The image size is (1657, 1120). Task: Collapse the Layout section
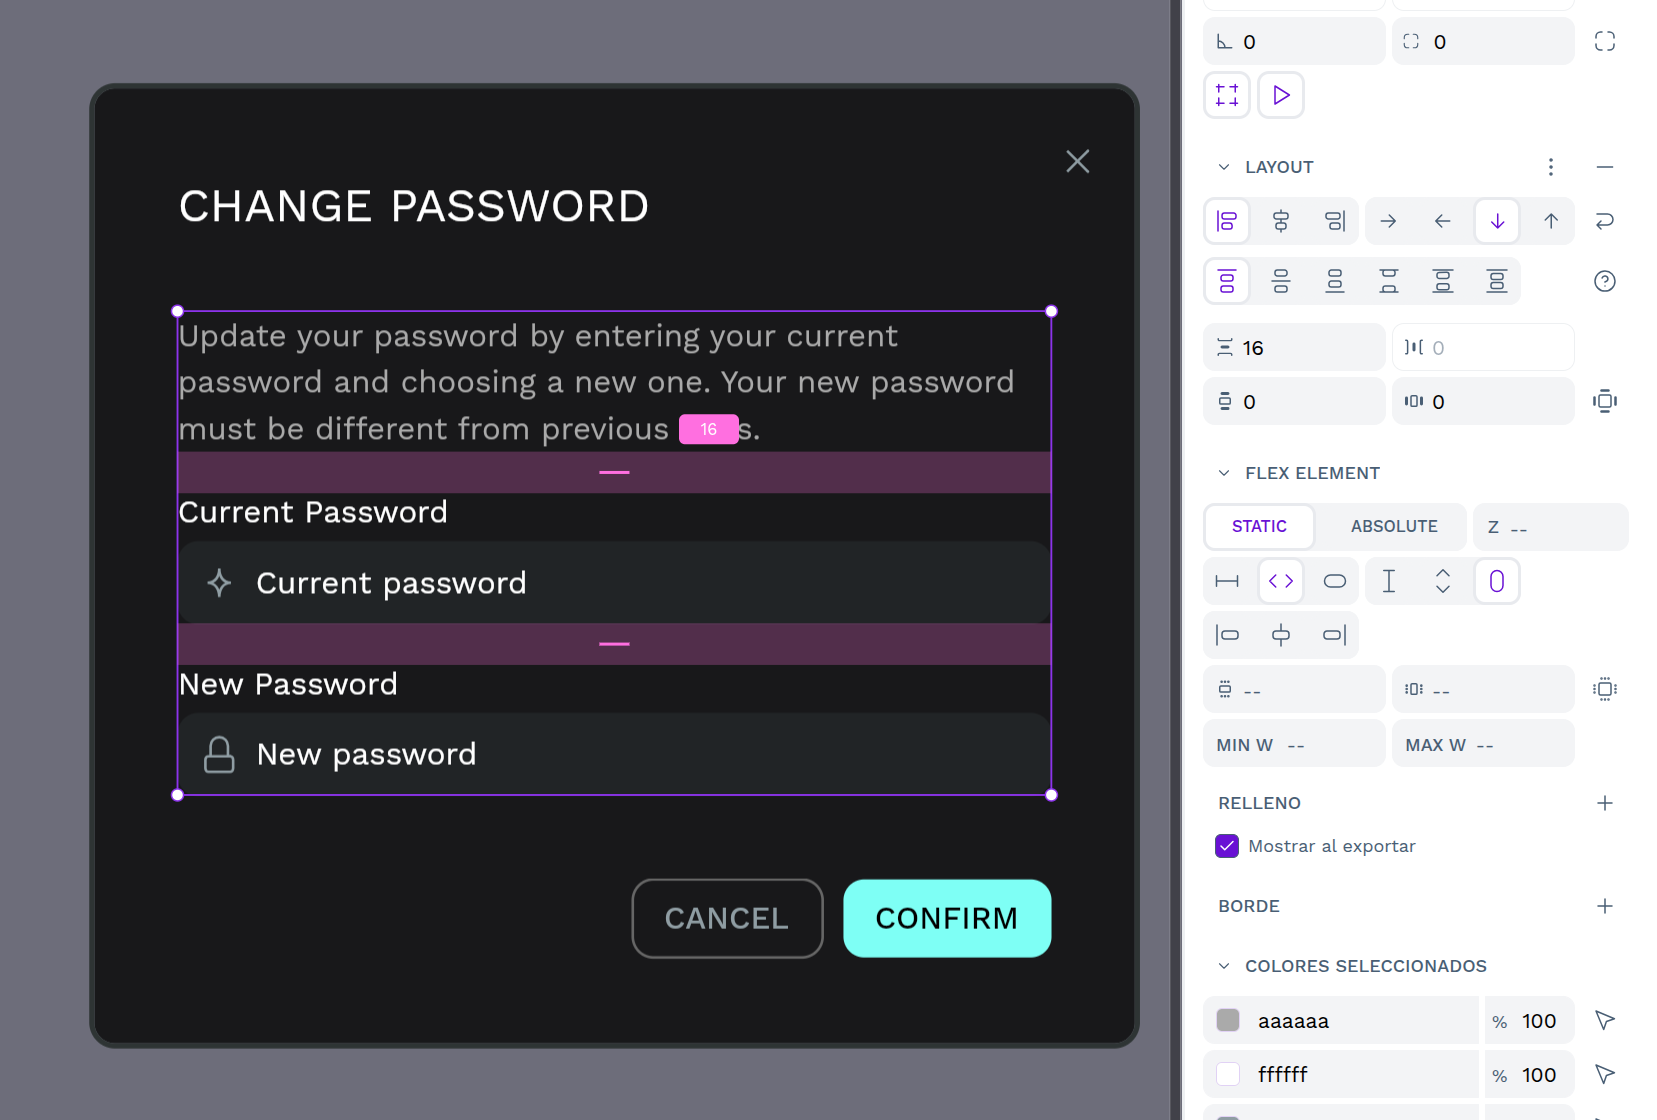point(1224,167)
